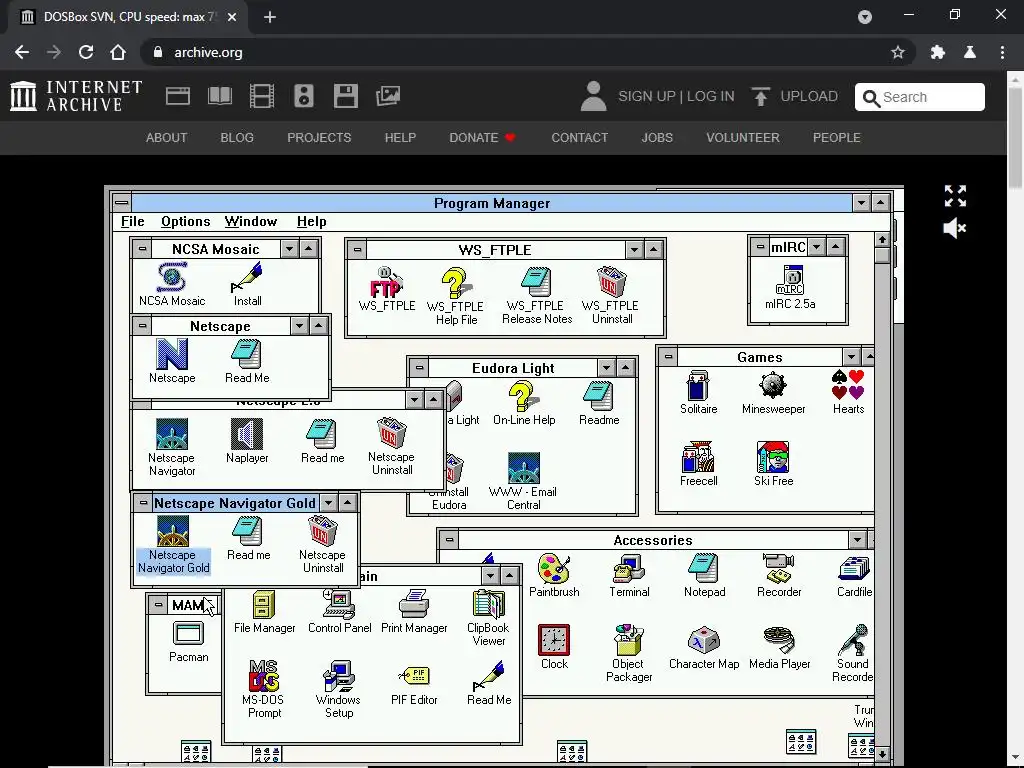1024x768 pixels.
Task: Open the VOLUNTEER link
Action: point(743,138)
